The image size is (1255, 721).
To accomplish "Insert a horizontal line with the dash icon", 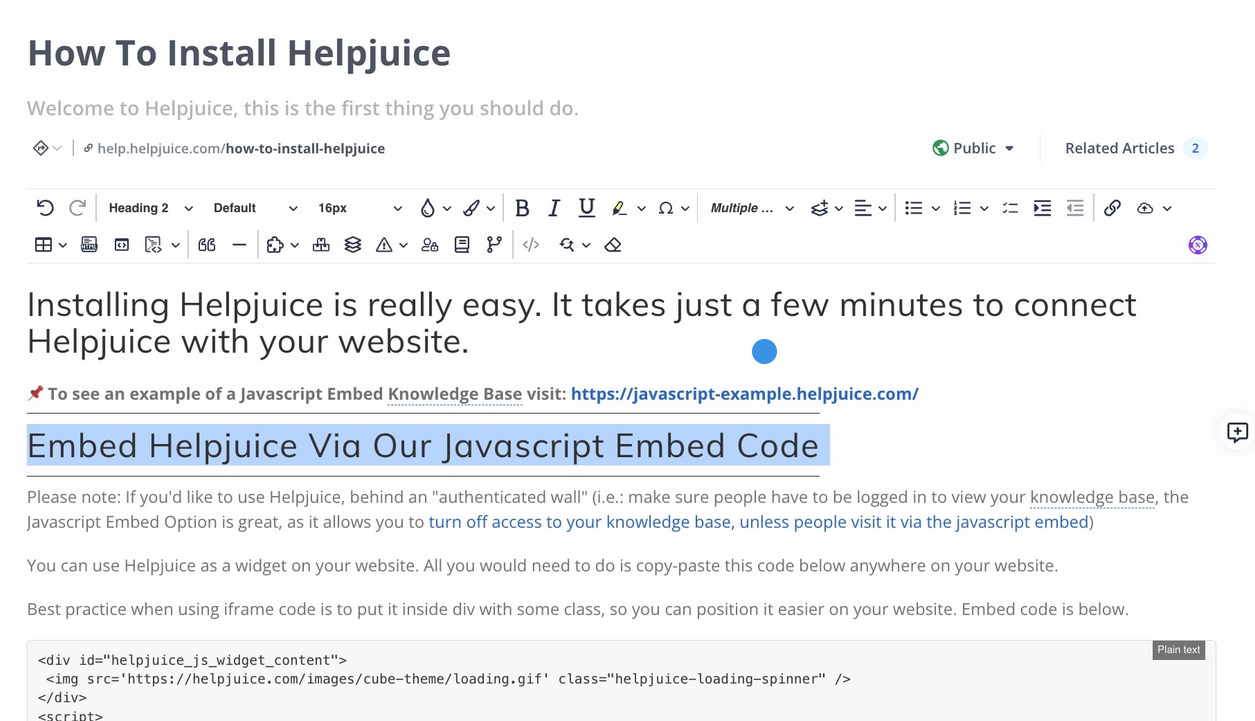I will 239,245.
